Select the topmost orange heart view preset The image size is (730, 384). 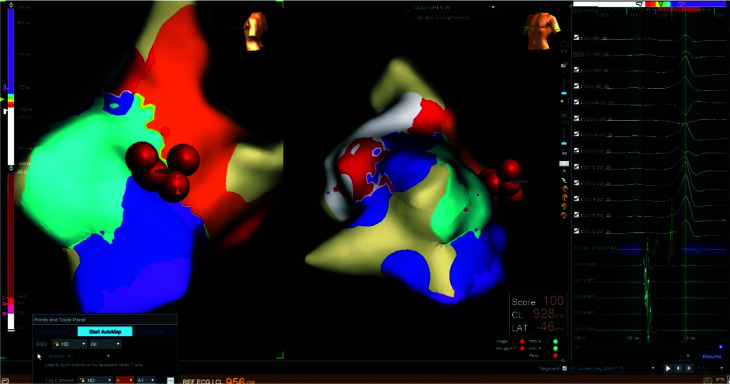pos(564,189)
